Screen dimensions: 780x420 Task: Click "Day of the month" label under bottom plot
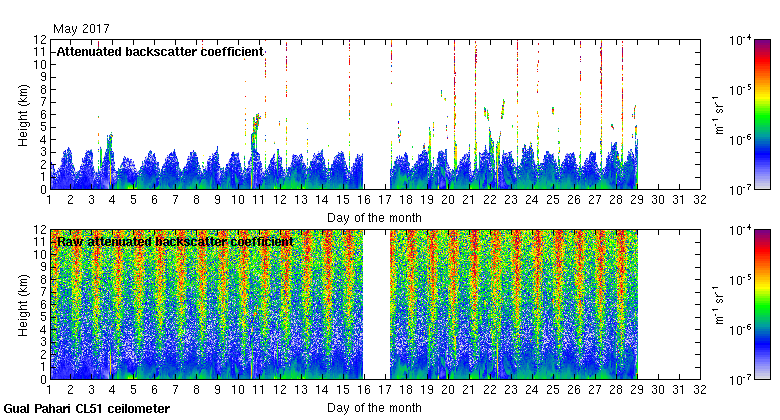[374, 407]
